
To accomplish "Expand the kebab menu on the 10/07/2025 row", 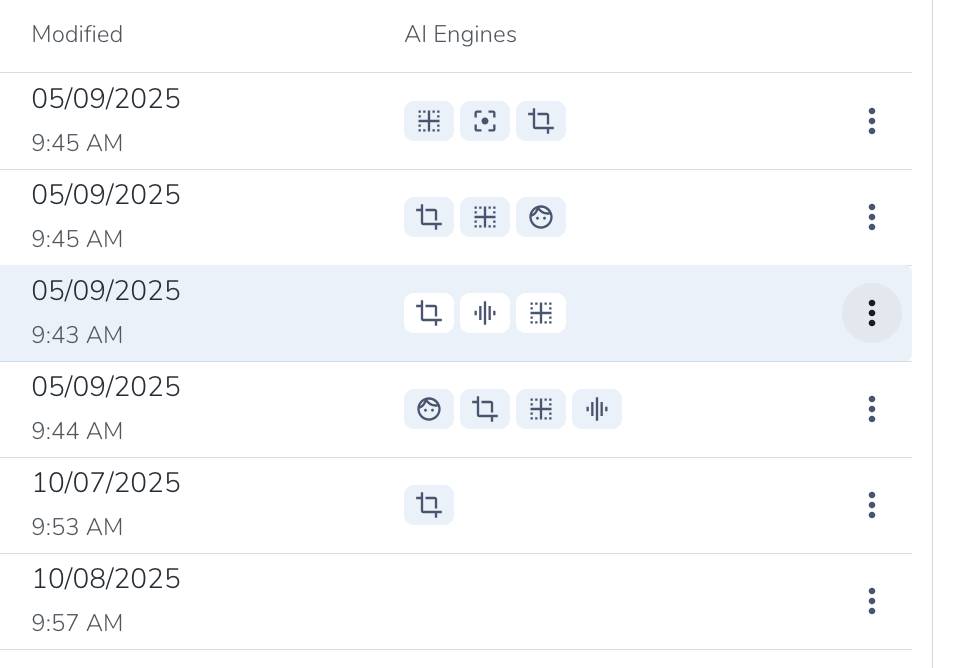I will 872,505.
